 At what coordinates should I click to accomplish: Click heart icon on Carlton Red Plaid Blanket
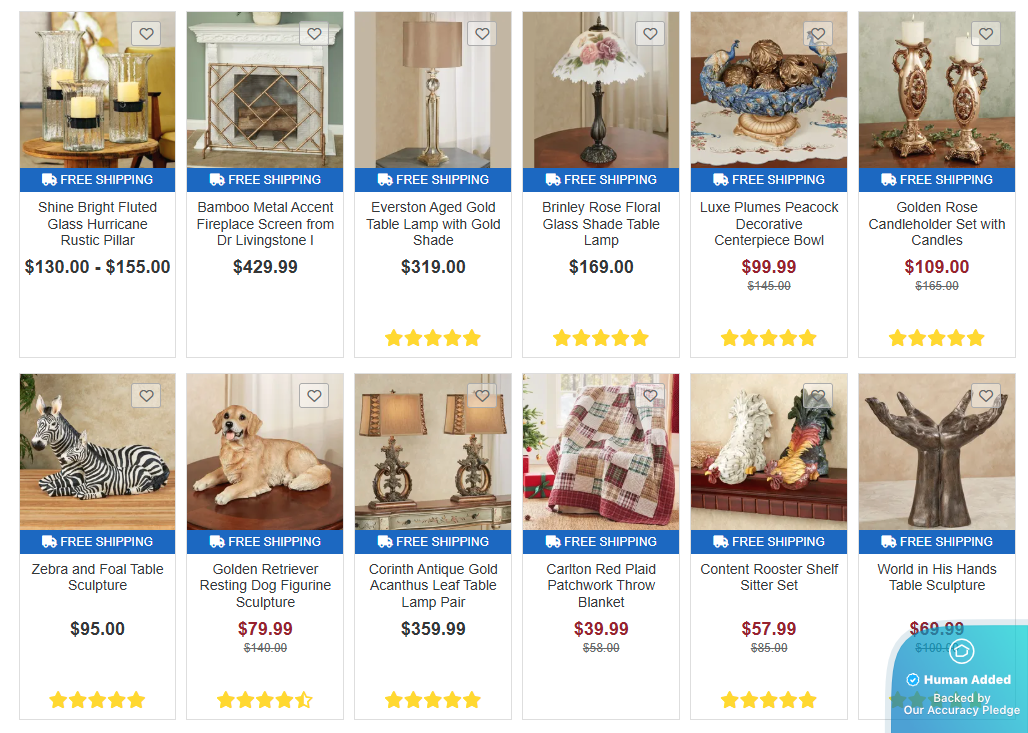coord(650,395)
